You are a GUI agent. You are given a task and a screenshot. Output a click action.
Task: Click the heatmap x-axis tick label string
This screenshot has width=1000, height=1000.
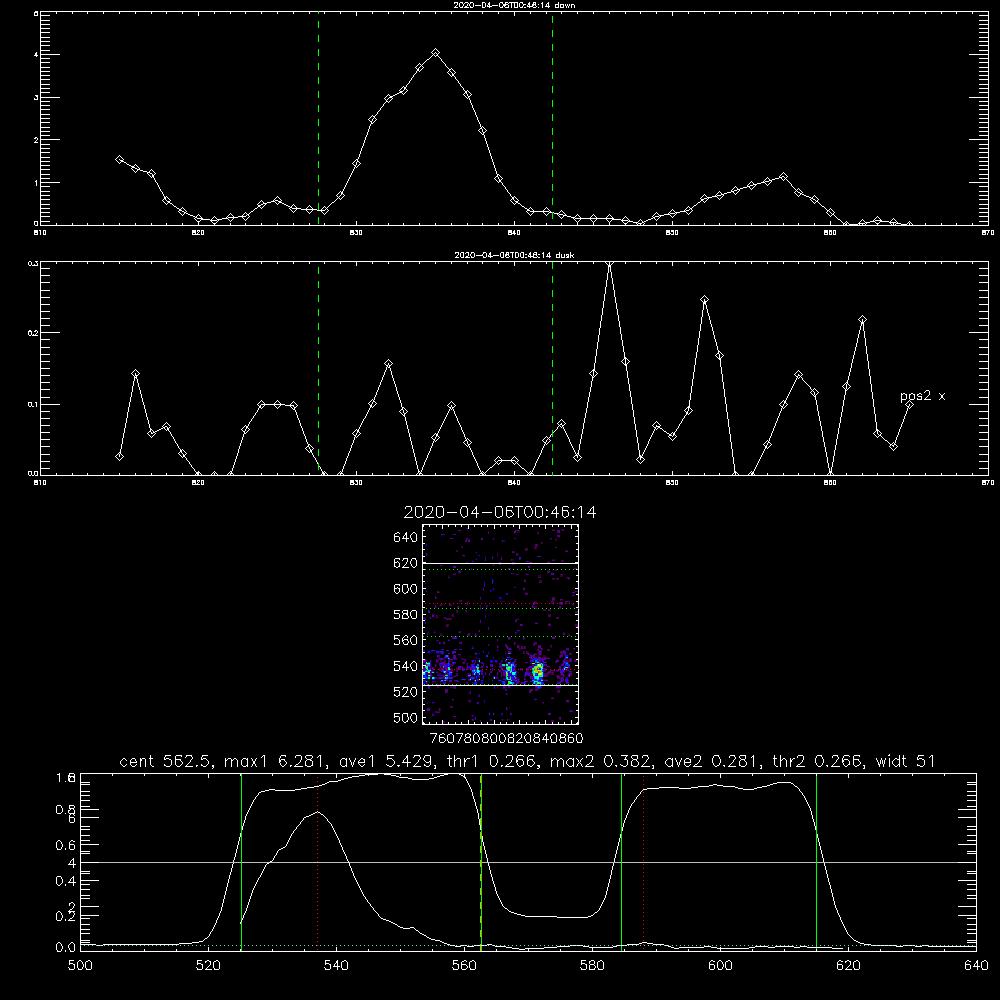[x=506, y=739]
